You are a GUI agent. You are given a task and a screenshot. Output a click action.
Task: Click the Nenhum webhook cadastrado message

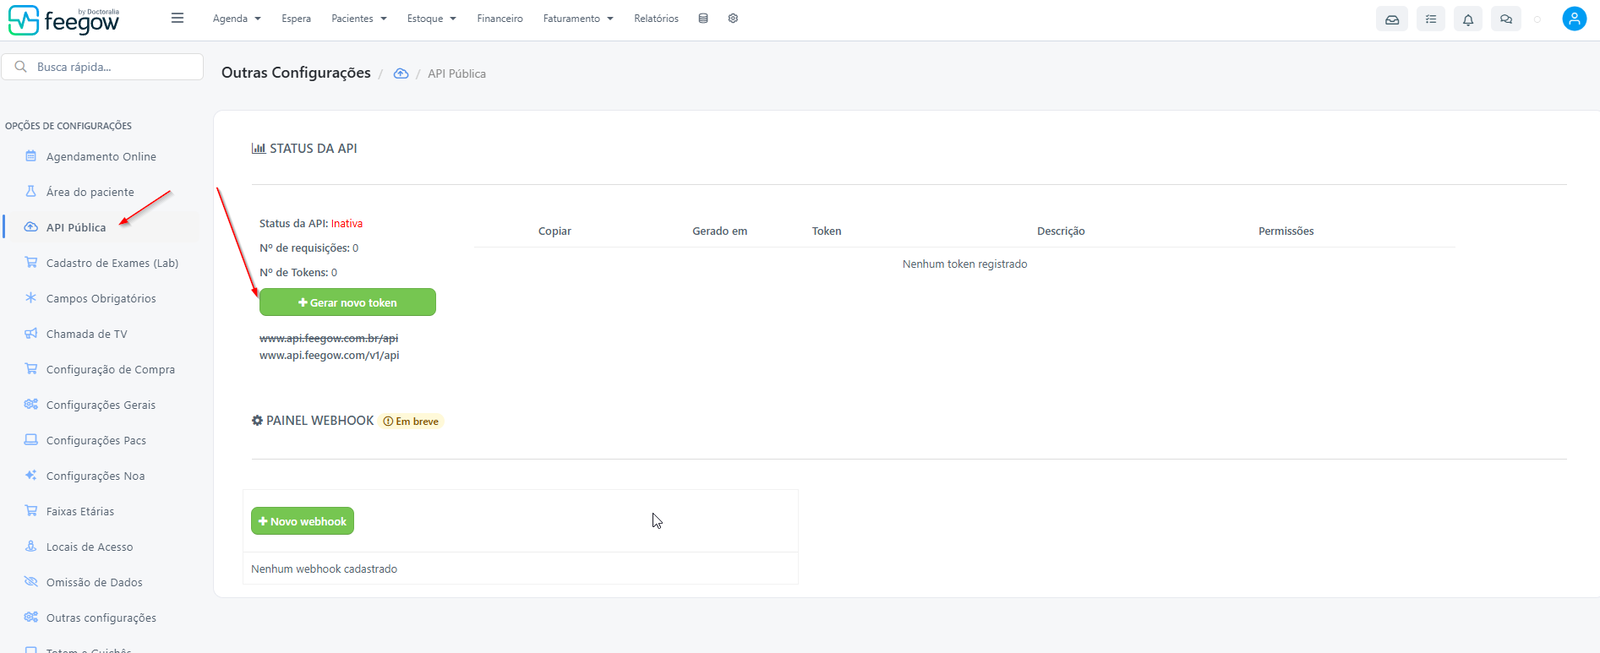coord(324,569)
